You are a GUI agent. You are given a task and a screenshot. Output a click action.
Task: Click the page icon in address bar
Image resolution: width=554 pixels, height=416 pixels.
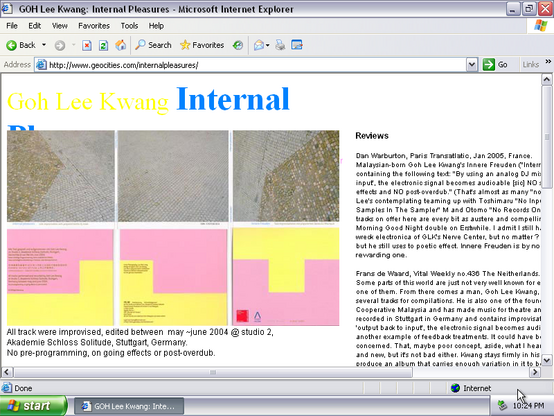coord(41,65)
